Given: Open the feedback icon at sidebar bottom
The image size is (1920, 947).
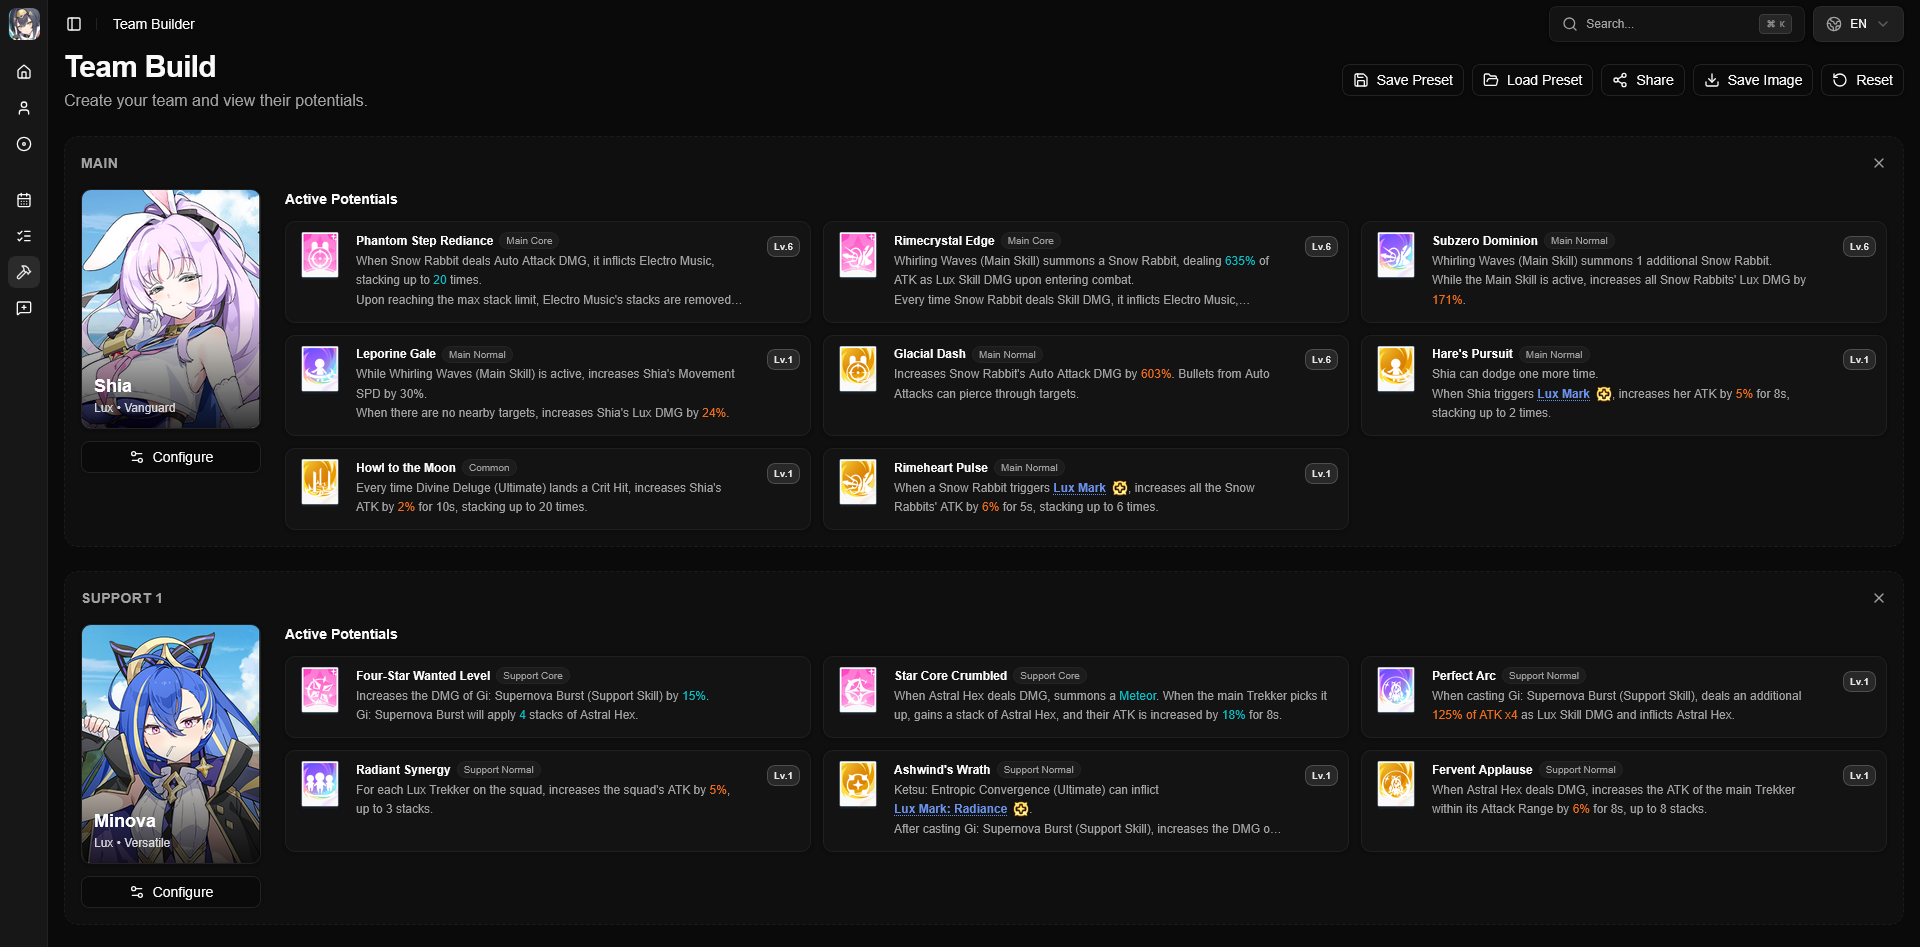Looking at the screenshot, I should coord(24,308).
